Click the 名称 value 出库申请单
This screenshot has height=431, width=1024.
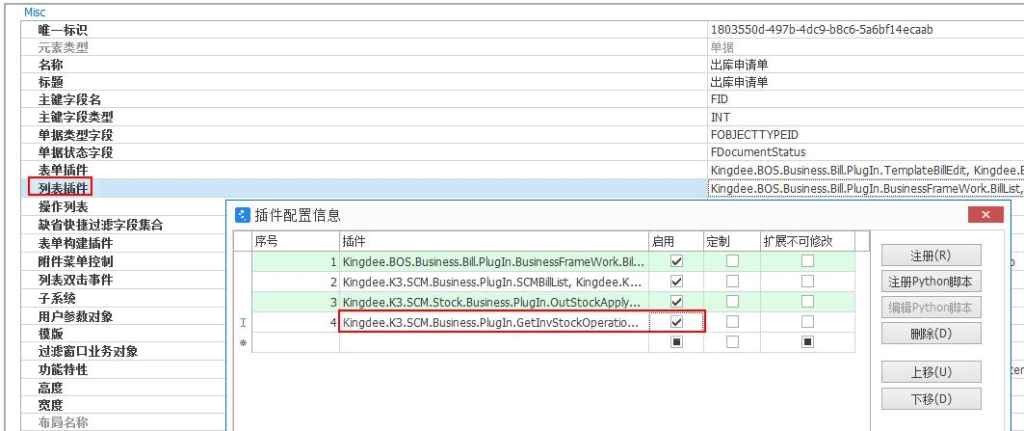tap(739, 65)
